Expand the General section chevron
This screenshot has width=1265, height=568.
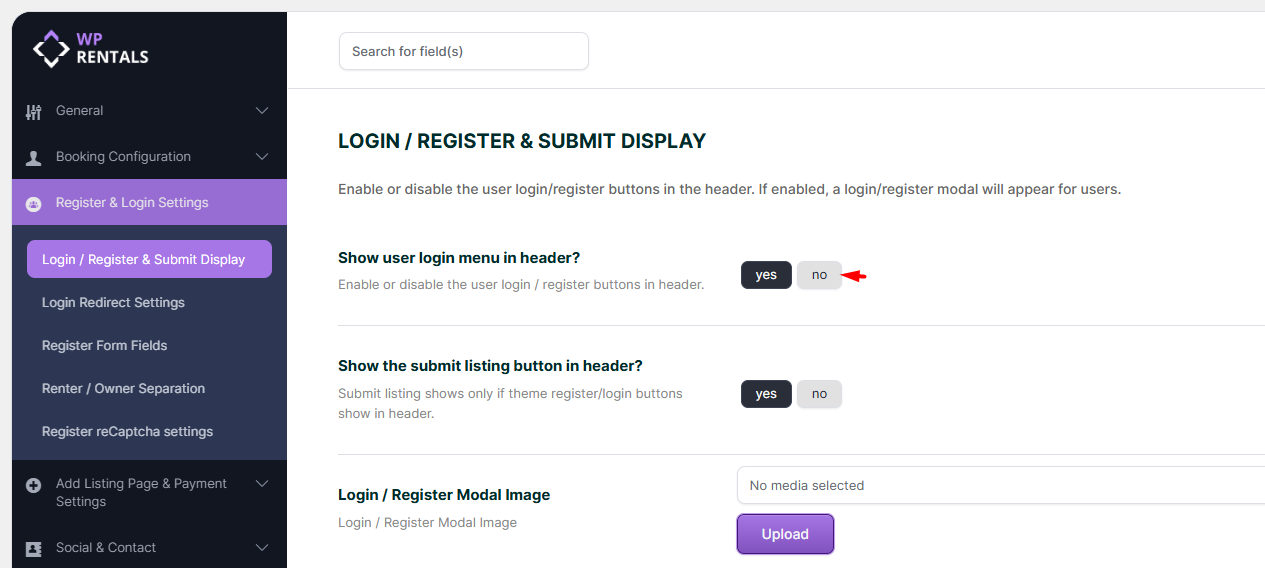tap(262, 111)
